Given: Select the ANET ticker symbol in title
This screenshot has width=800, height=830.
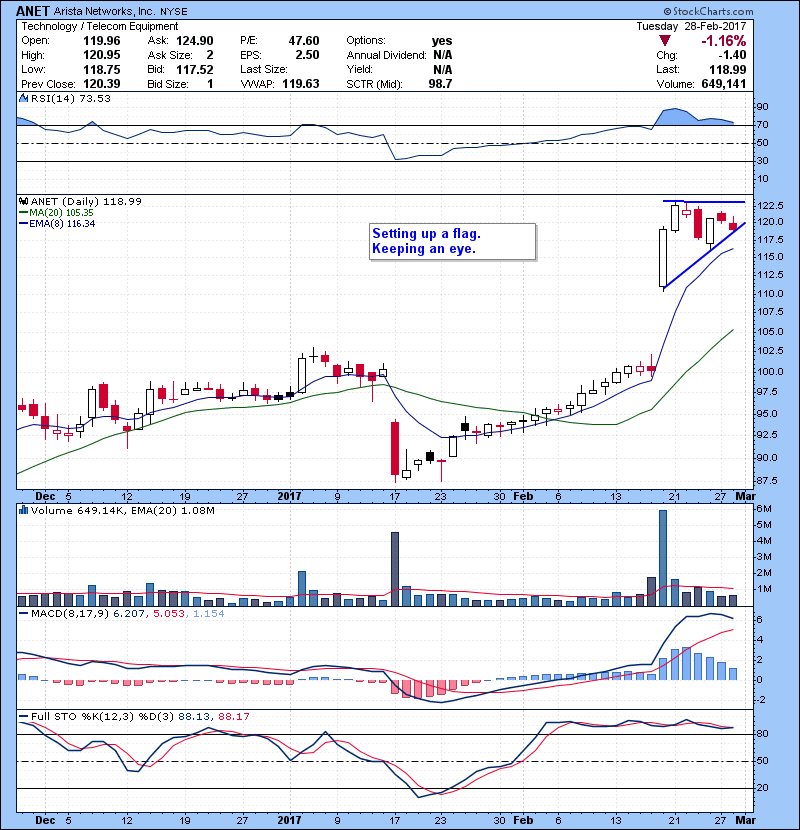Looking at the screenshot, I should point(33,11).
